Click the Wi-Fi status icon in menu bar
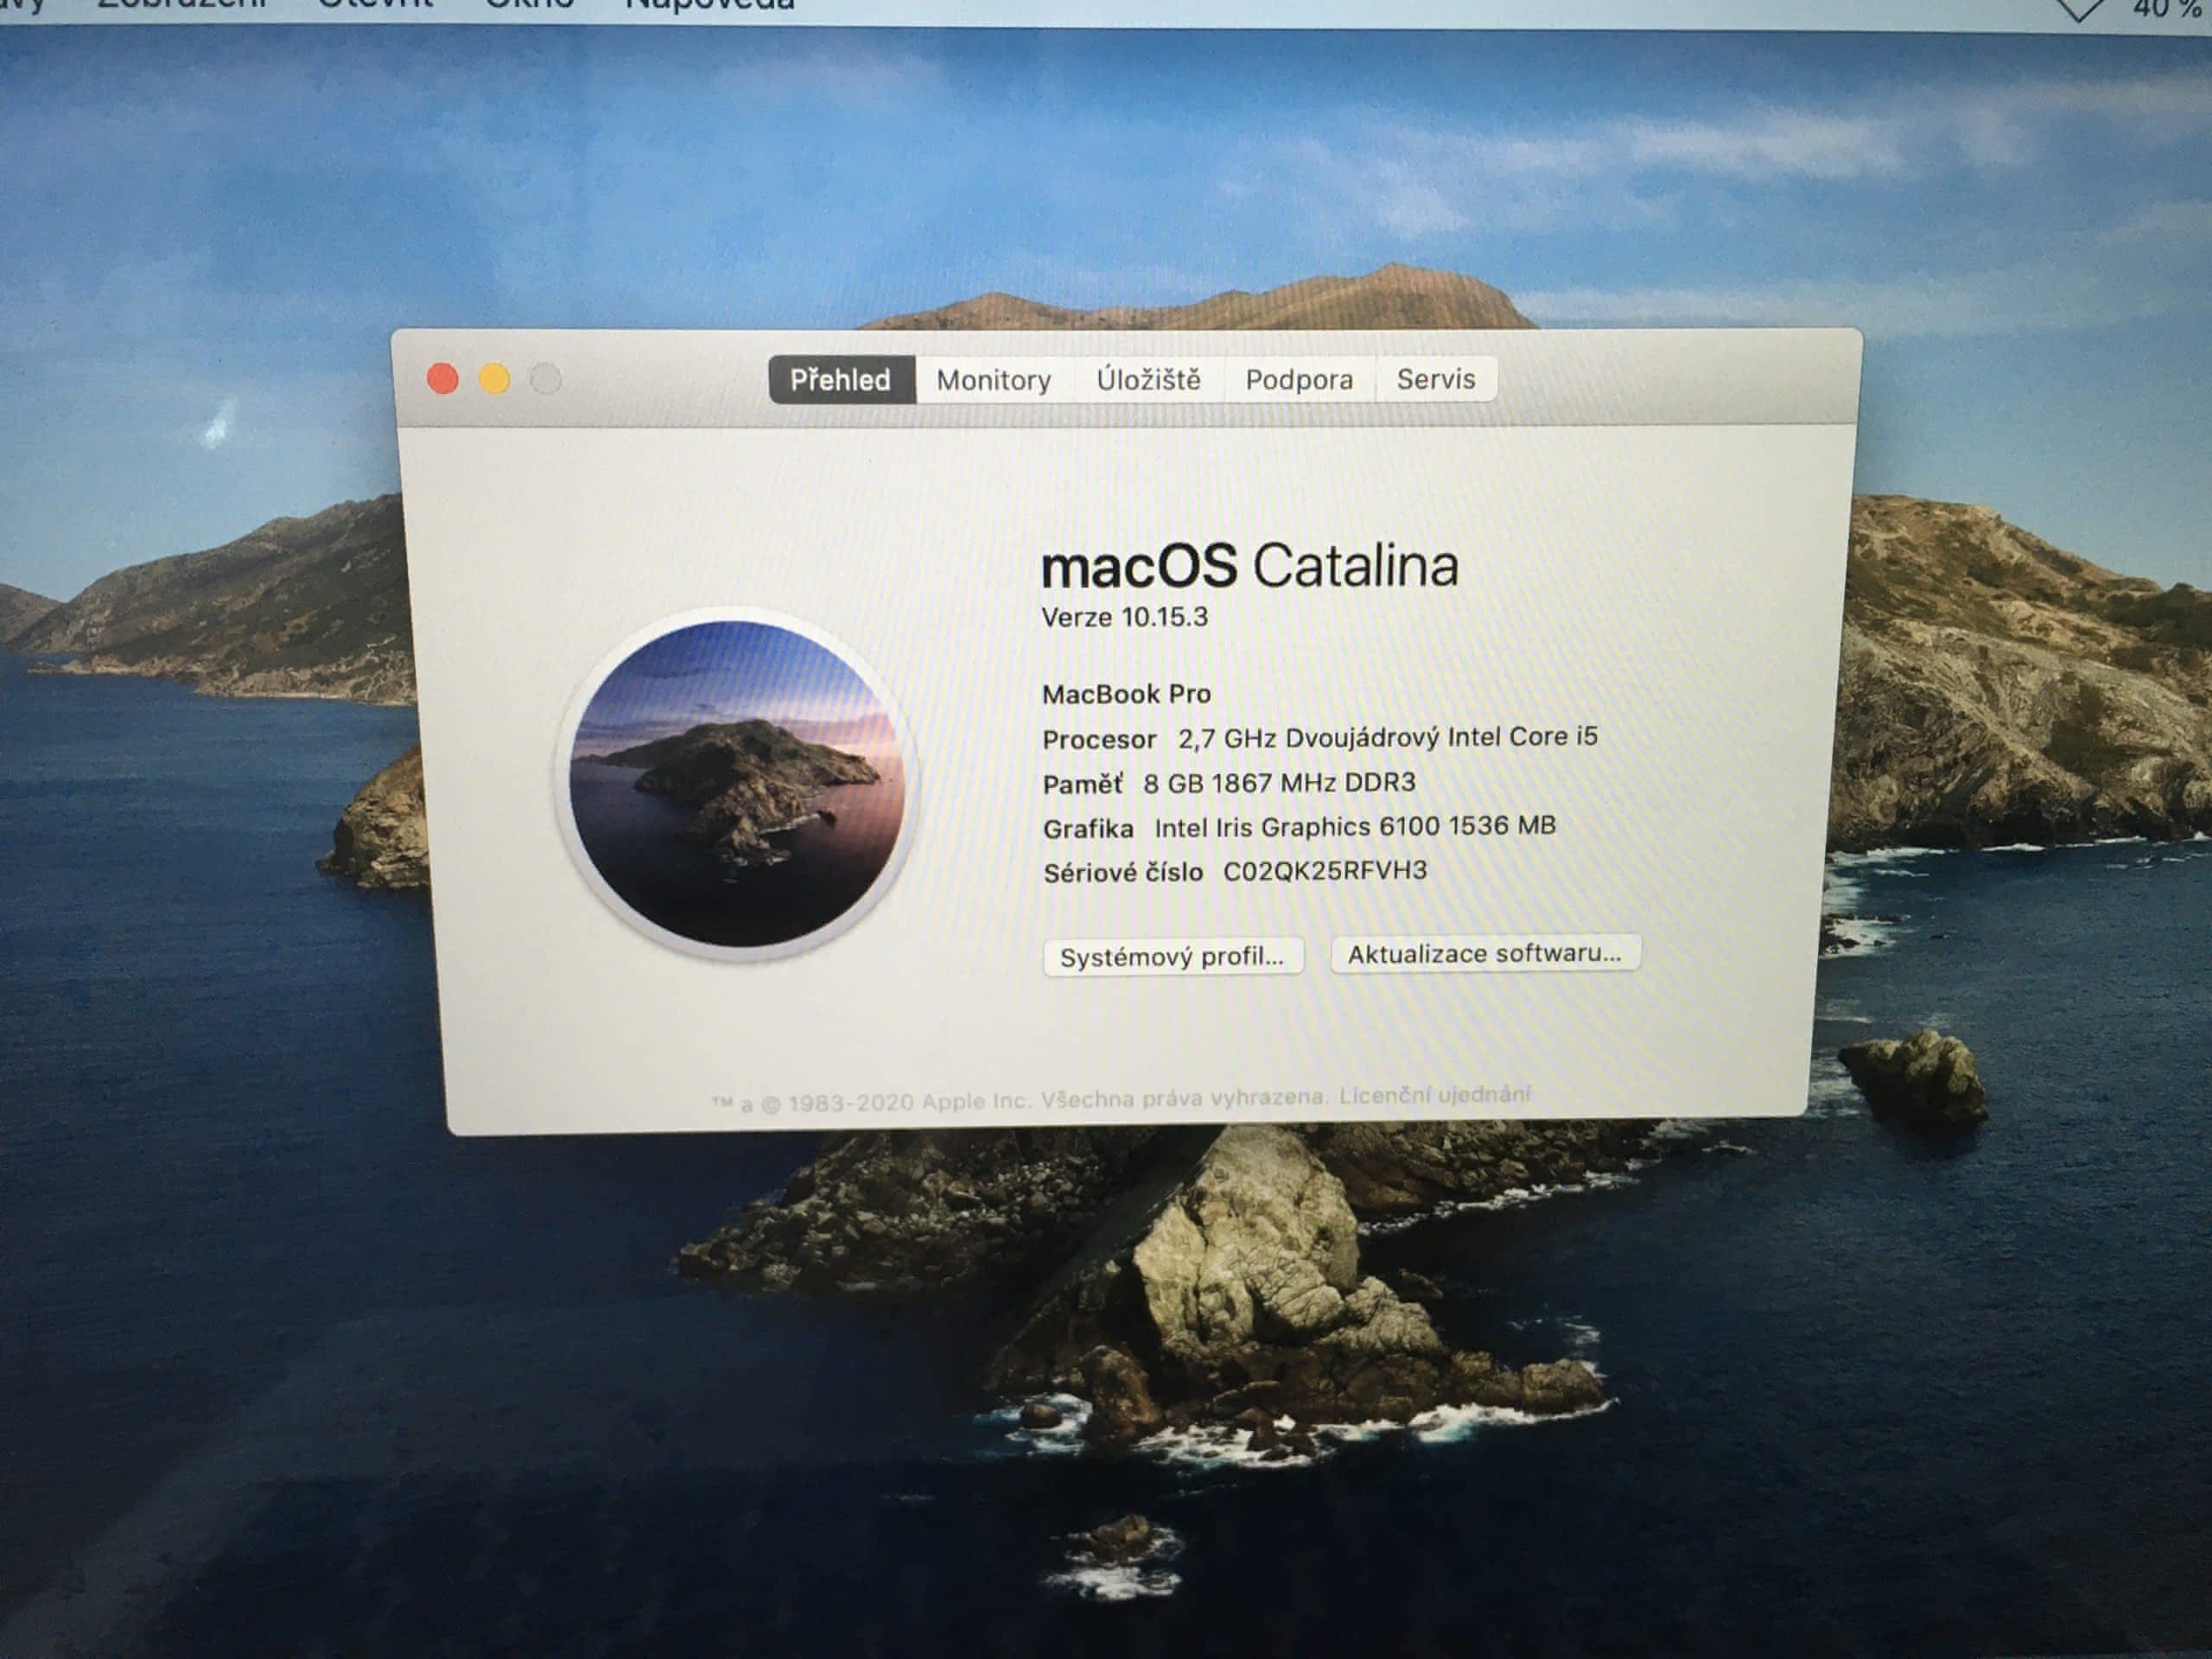 (2080, 8)
